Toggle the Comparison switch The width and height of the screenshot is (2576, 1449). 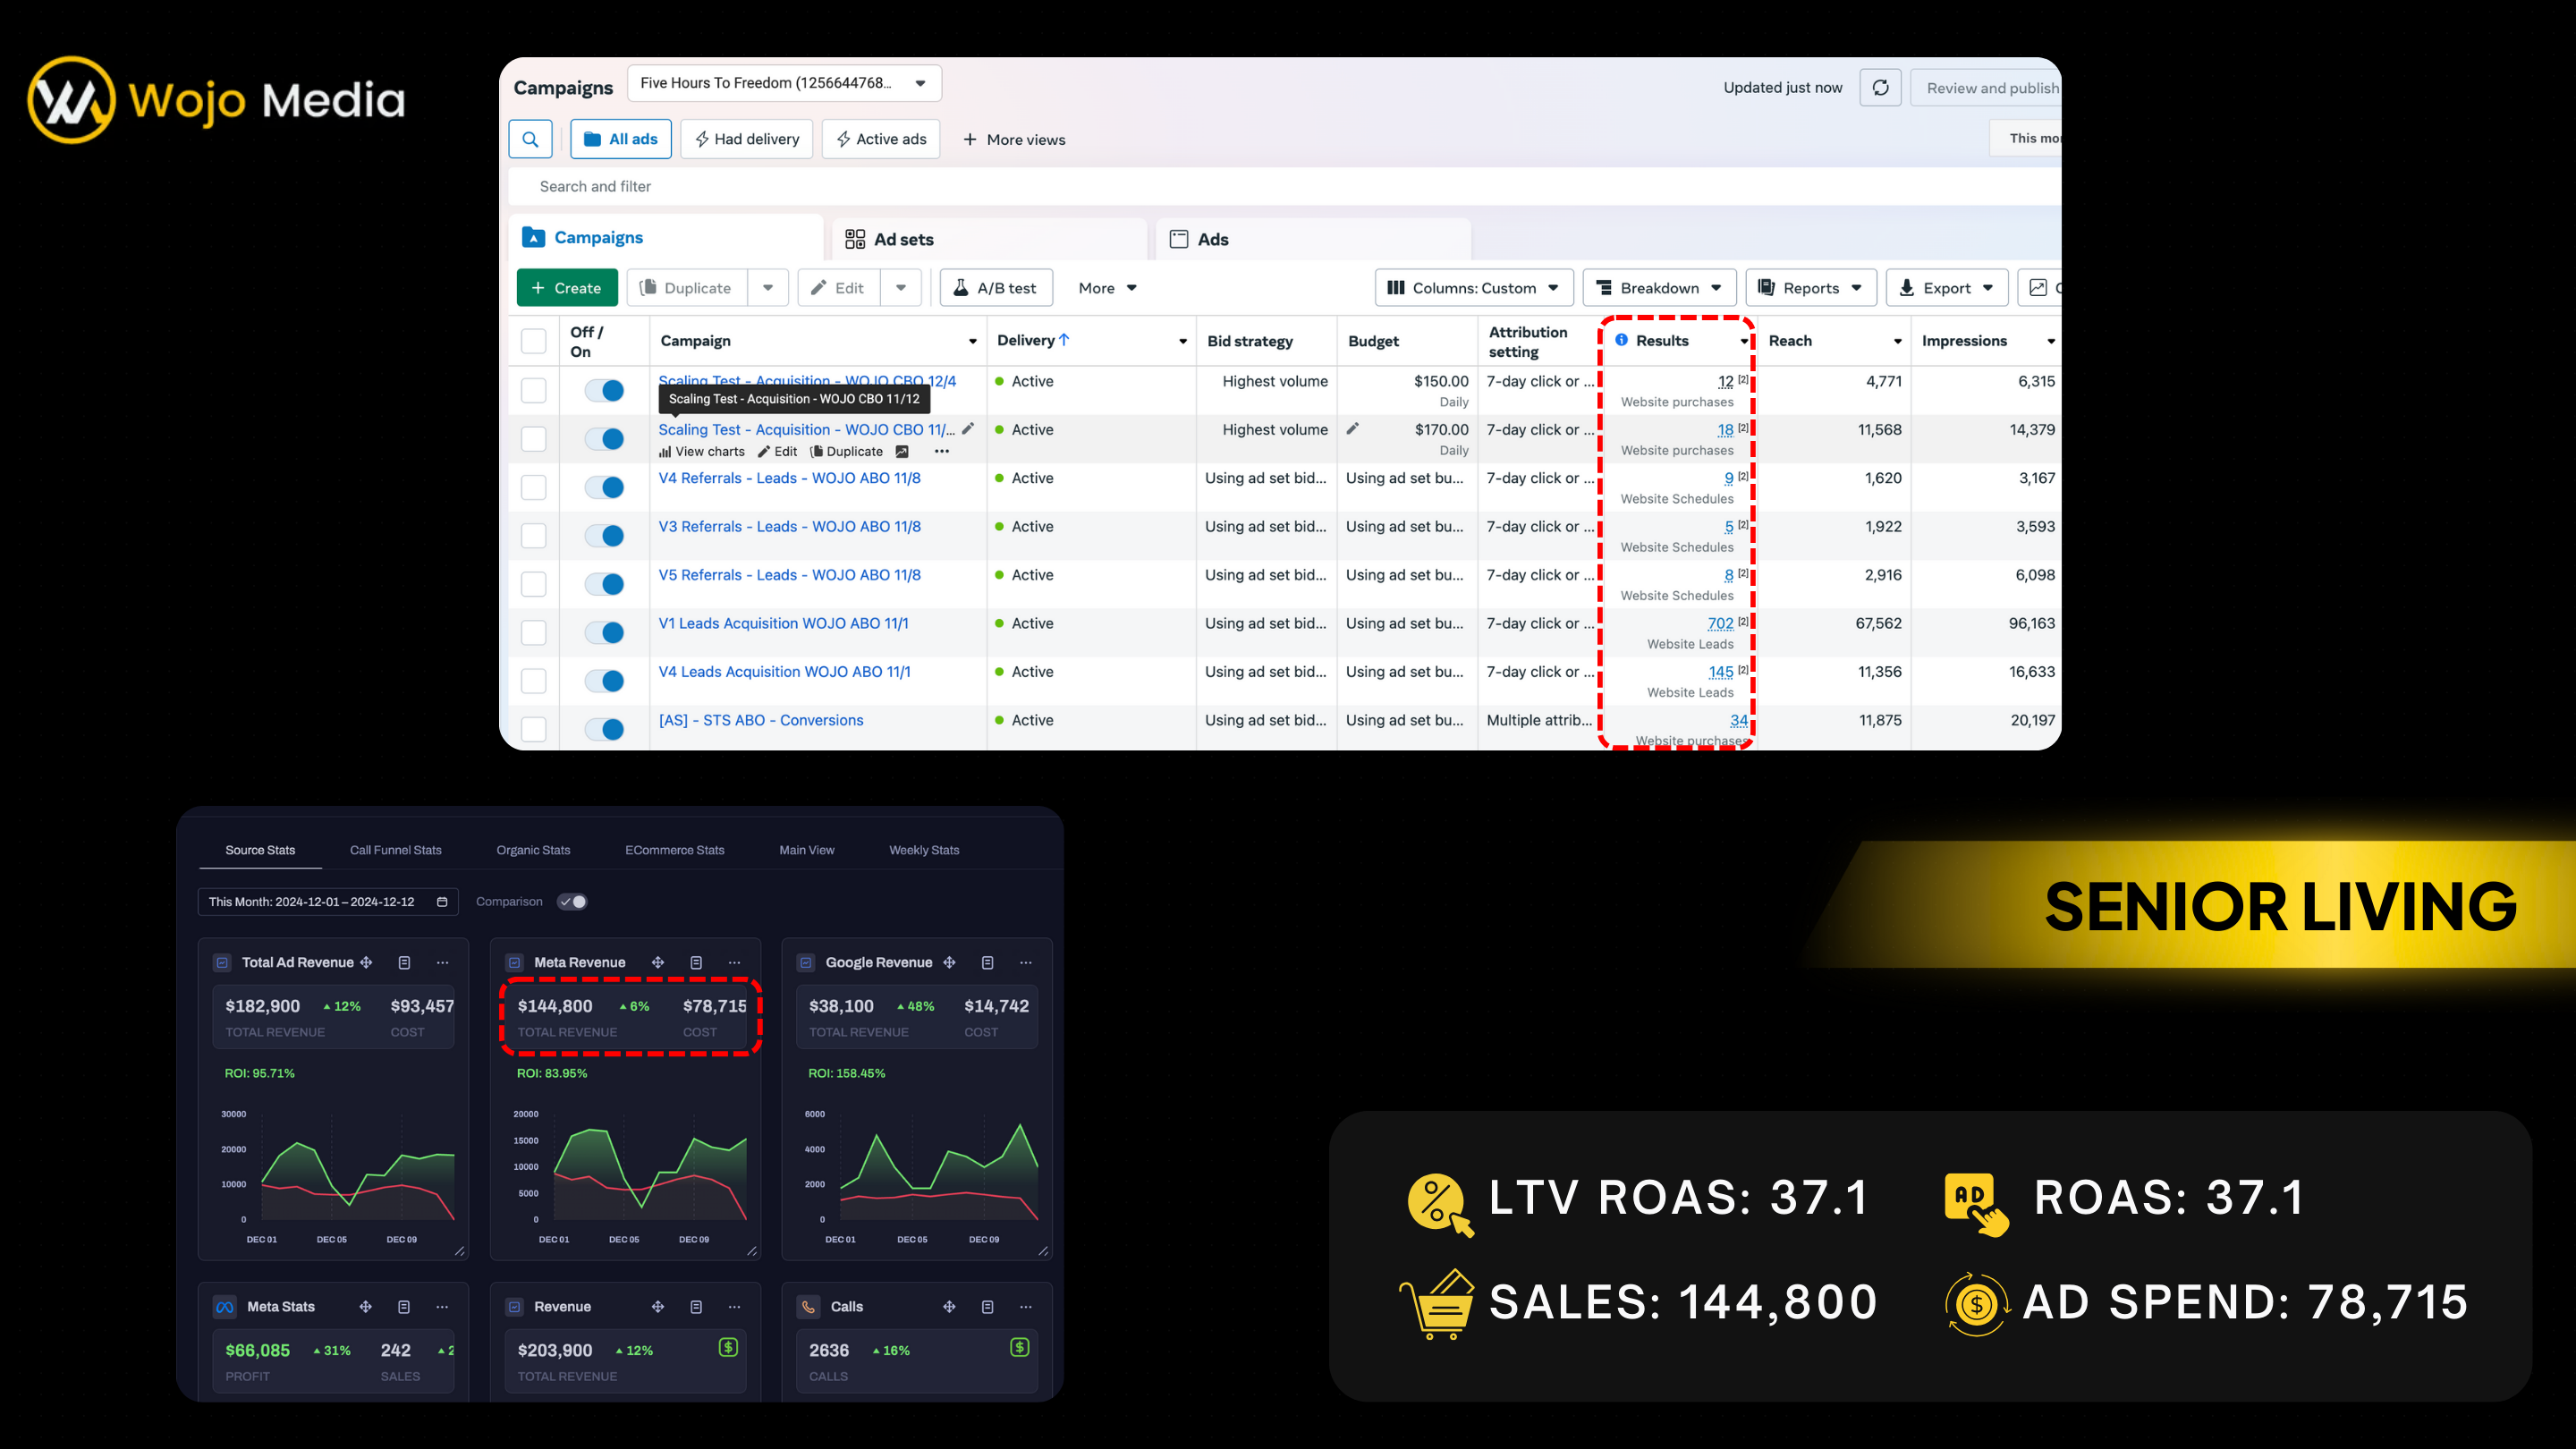coord(573,902)
